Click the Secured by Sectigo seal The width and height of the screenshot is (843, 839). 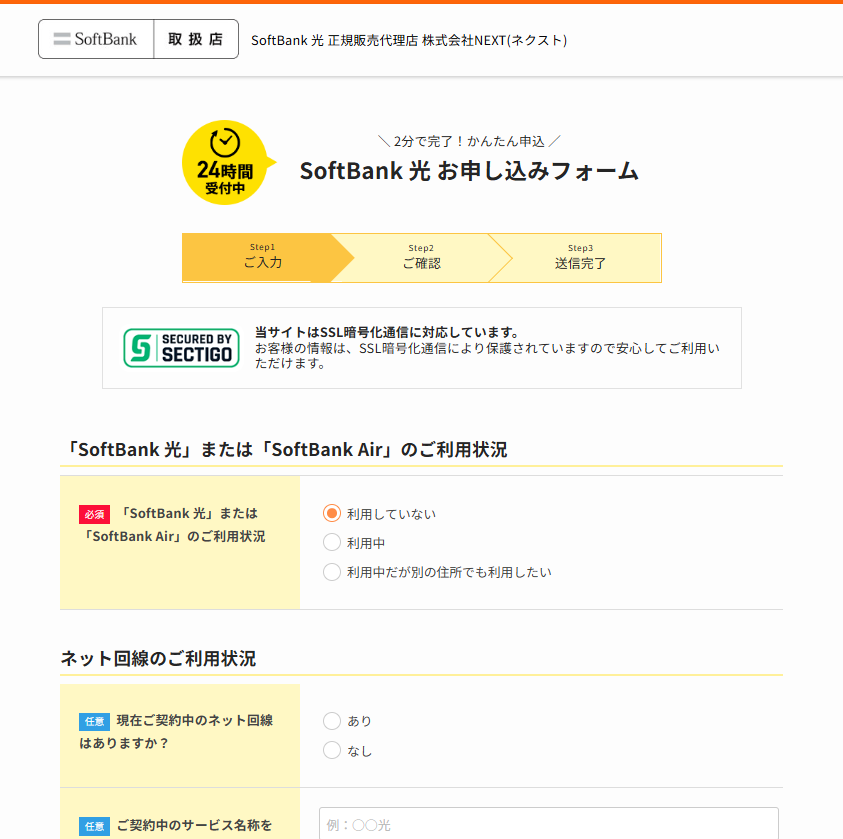[181, 347]
